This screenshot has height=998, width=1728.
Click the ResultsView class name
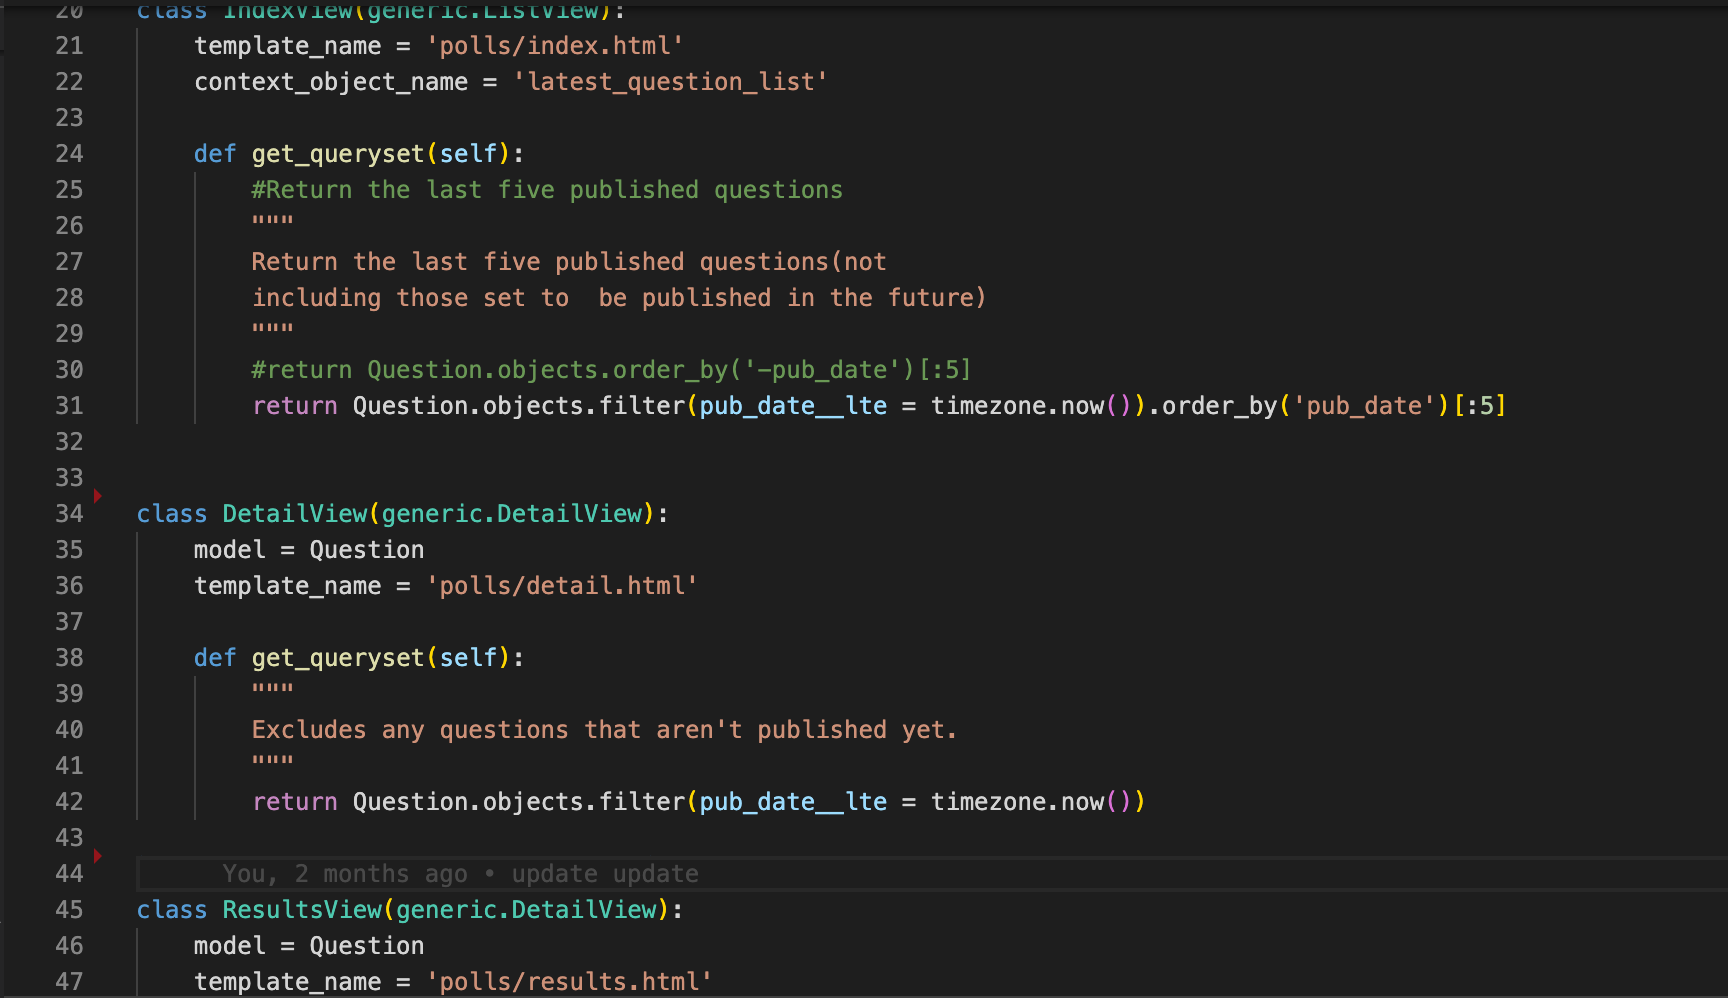(302, 910)
